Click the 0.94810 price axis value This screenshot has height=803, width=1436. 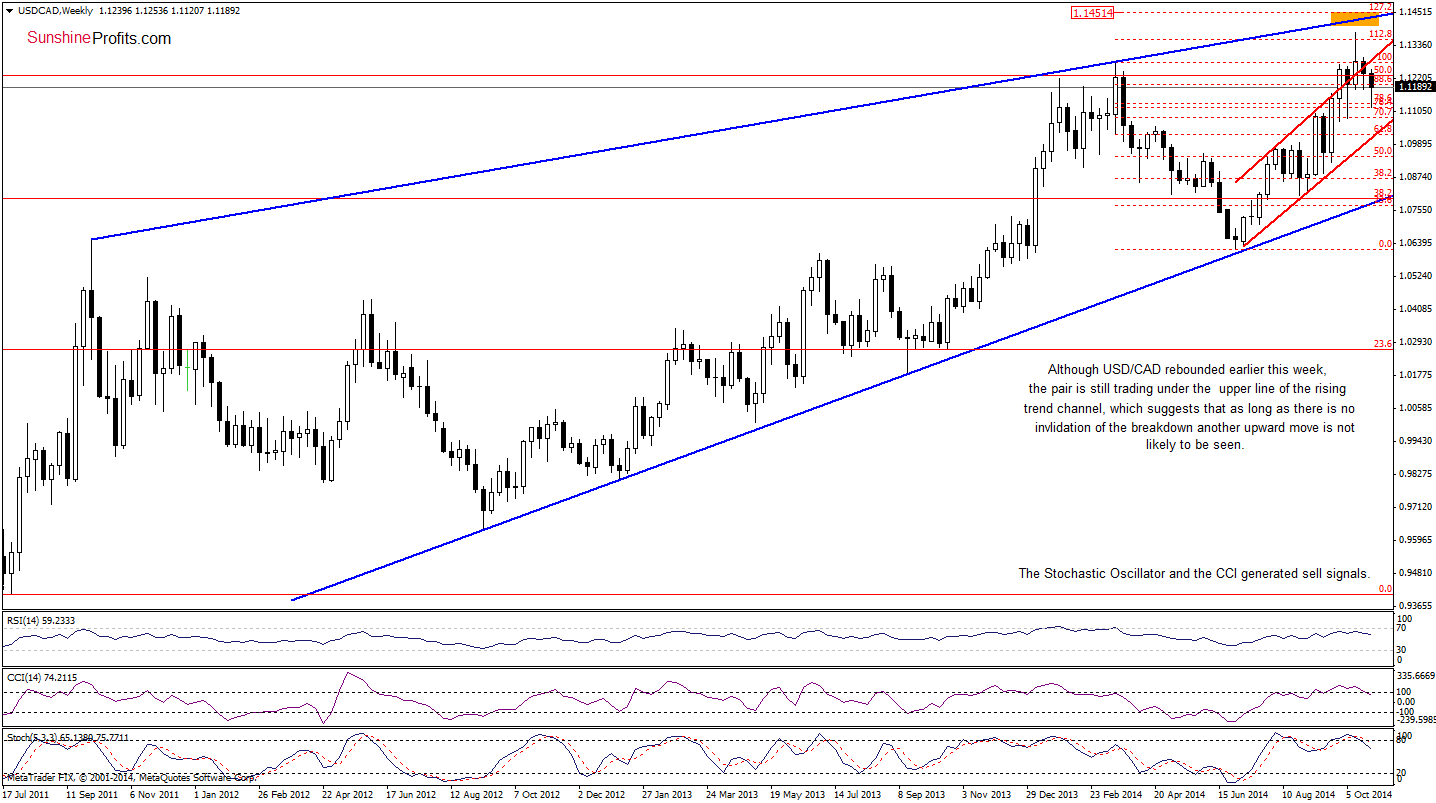point(1415,574)
